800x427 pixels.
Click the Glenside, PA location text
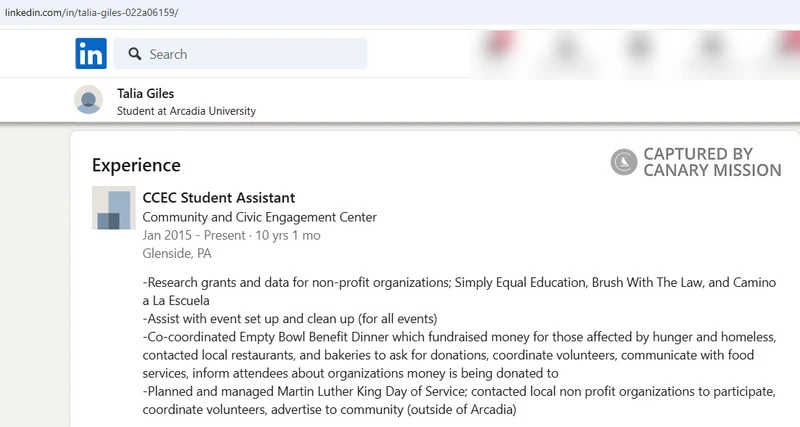pos(177,254)
